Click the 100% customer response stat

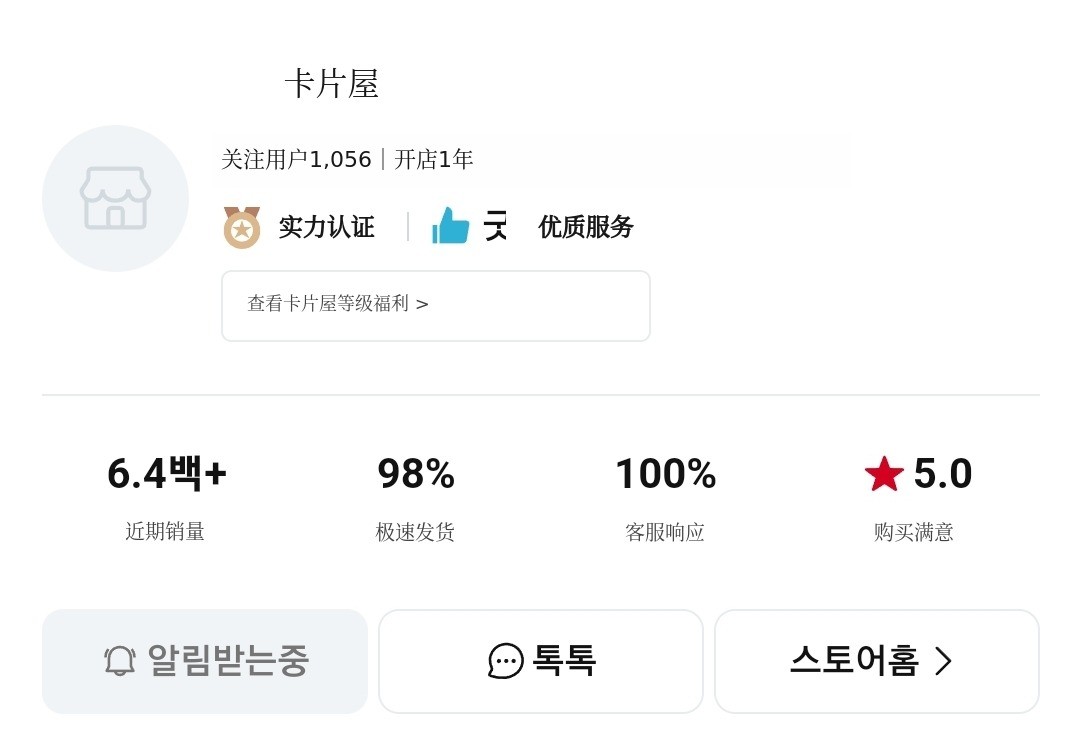(665, 474)
